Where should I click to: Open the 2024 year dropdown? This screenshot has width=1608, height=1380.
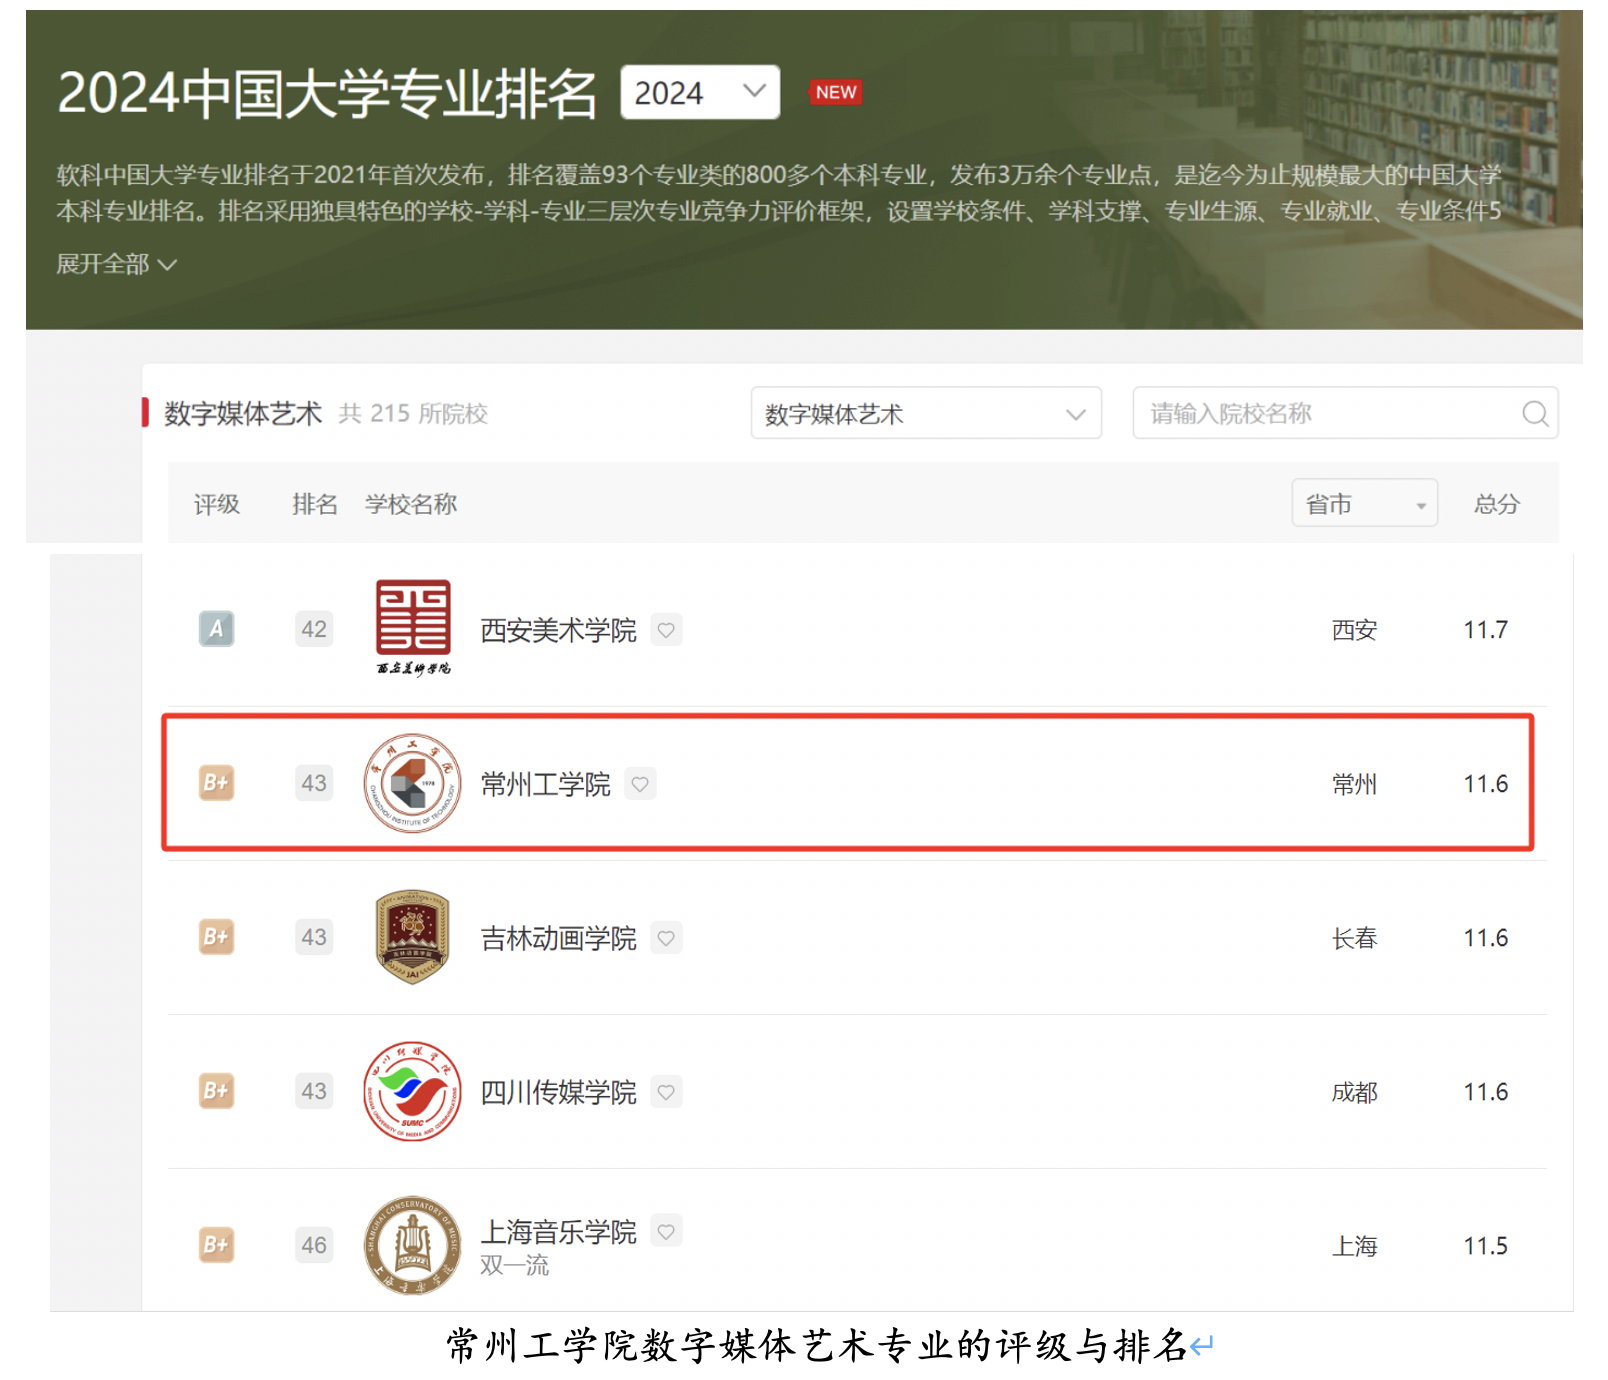click(699, 92)
